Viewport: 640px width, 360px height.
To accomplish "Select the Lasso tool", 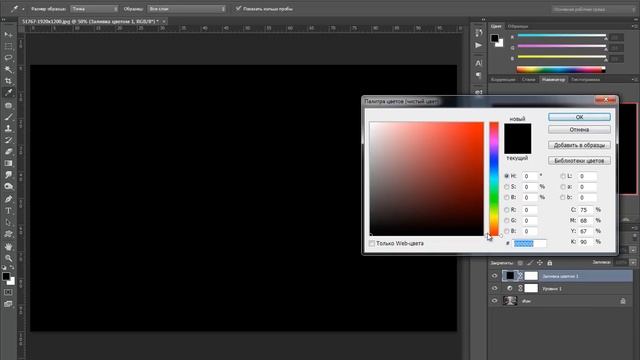I will click(8, 58).
